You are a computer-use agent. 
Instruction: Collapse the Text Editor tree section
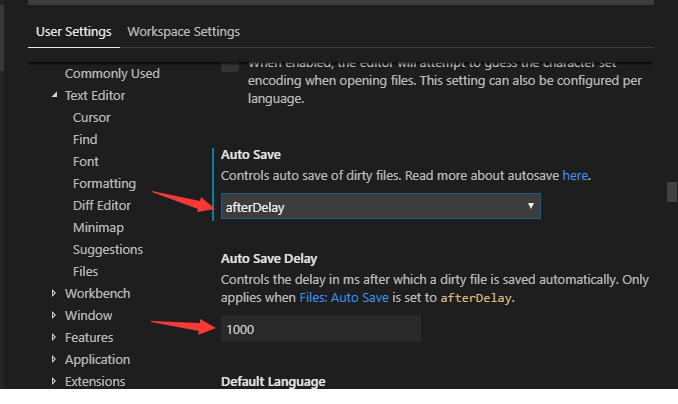(55, 96)
